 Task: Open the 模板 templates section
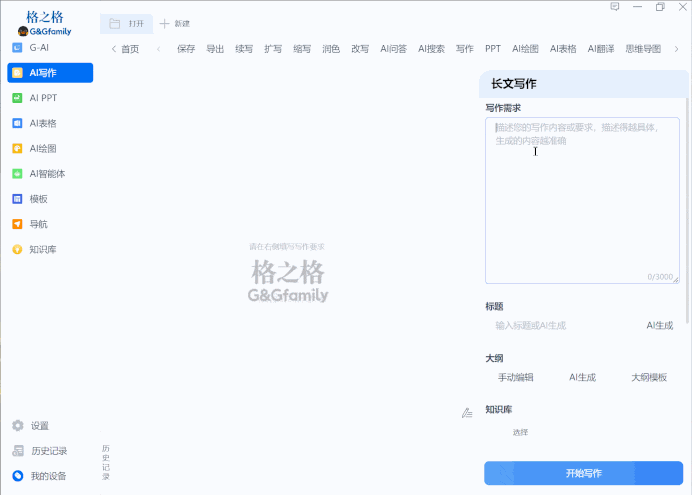tap(38, 199)
